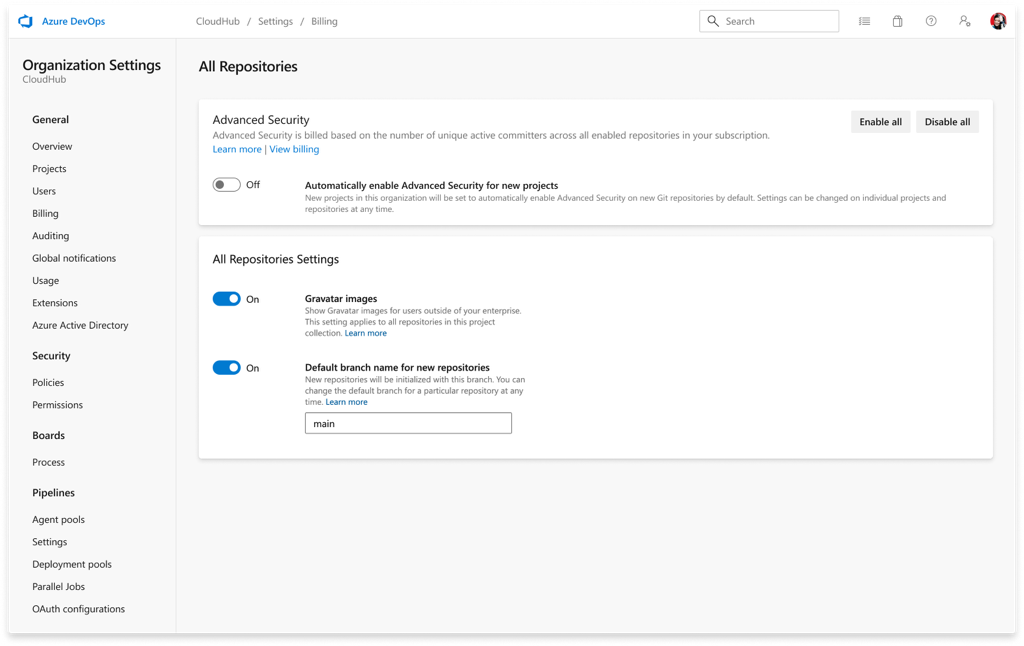The width and height of the screenshot is (1024, 646).
Task: Open the user settings person icon
Action: (963, 20)
